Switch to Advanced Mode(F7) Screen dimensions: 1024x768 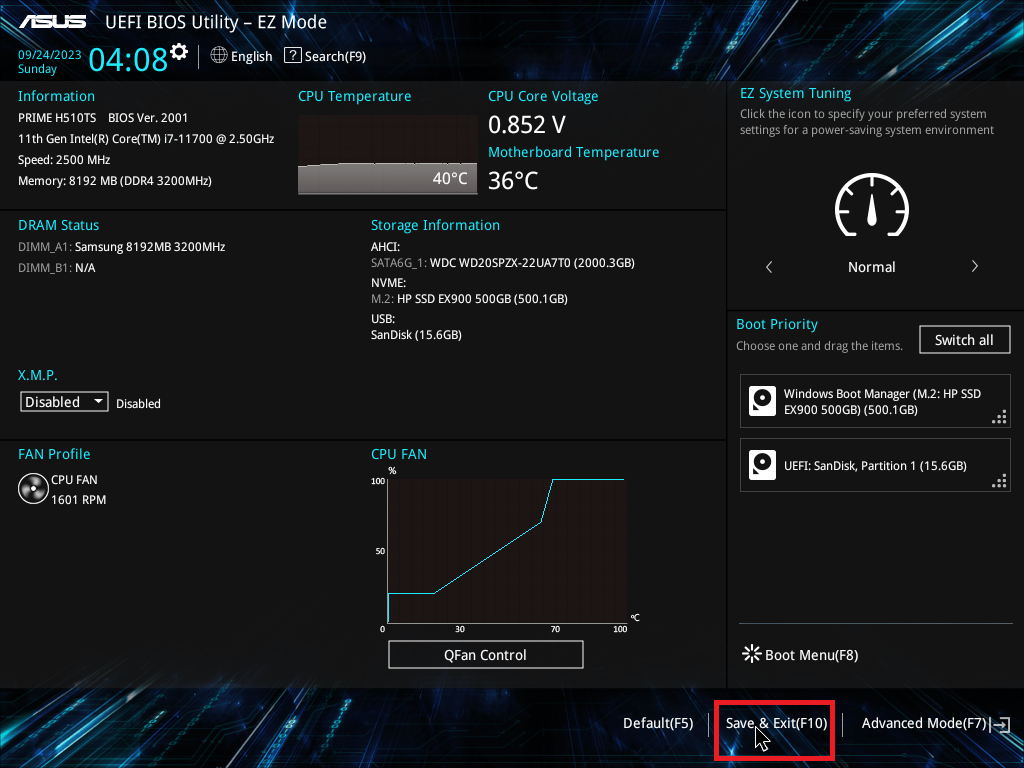click(923, 723)
